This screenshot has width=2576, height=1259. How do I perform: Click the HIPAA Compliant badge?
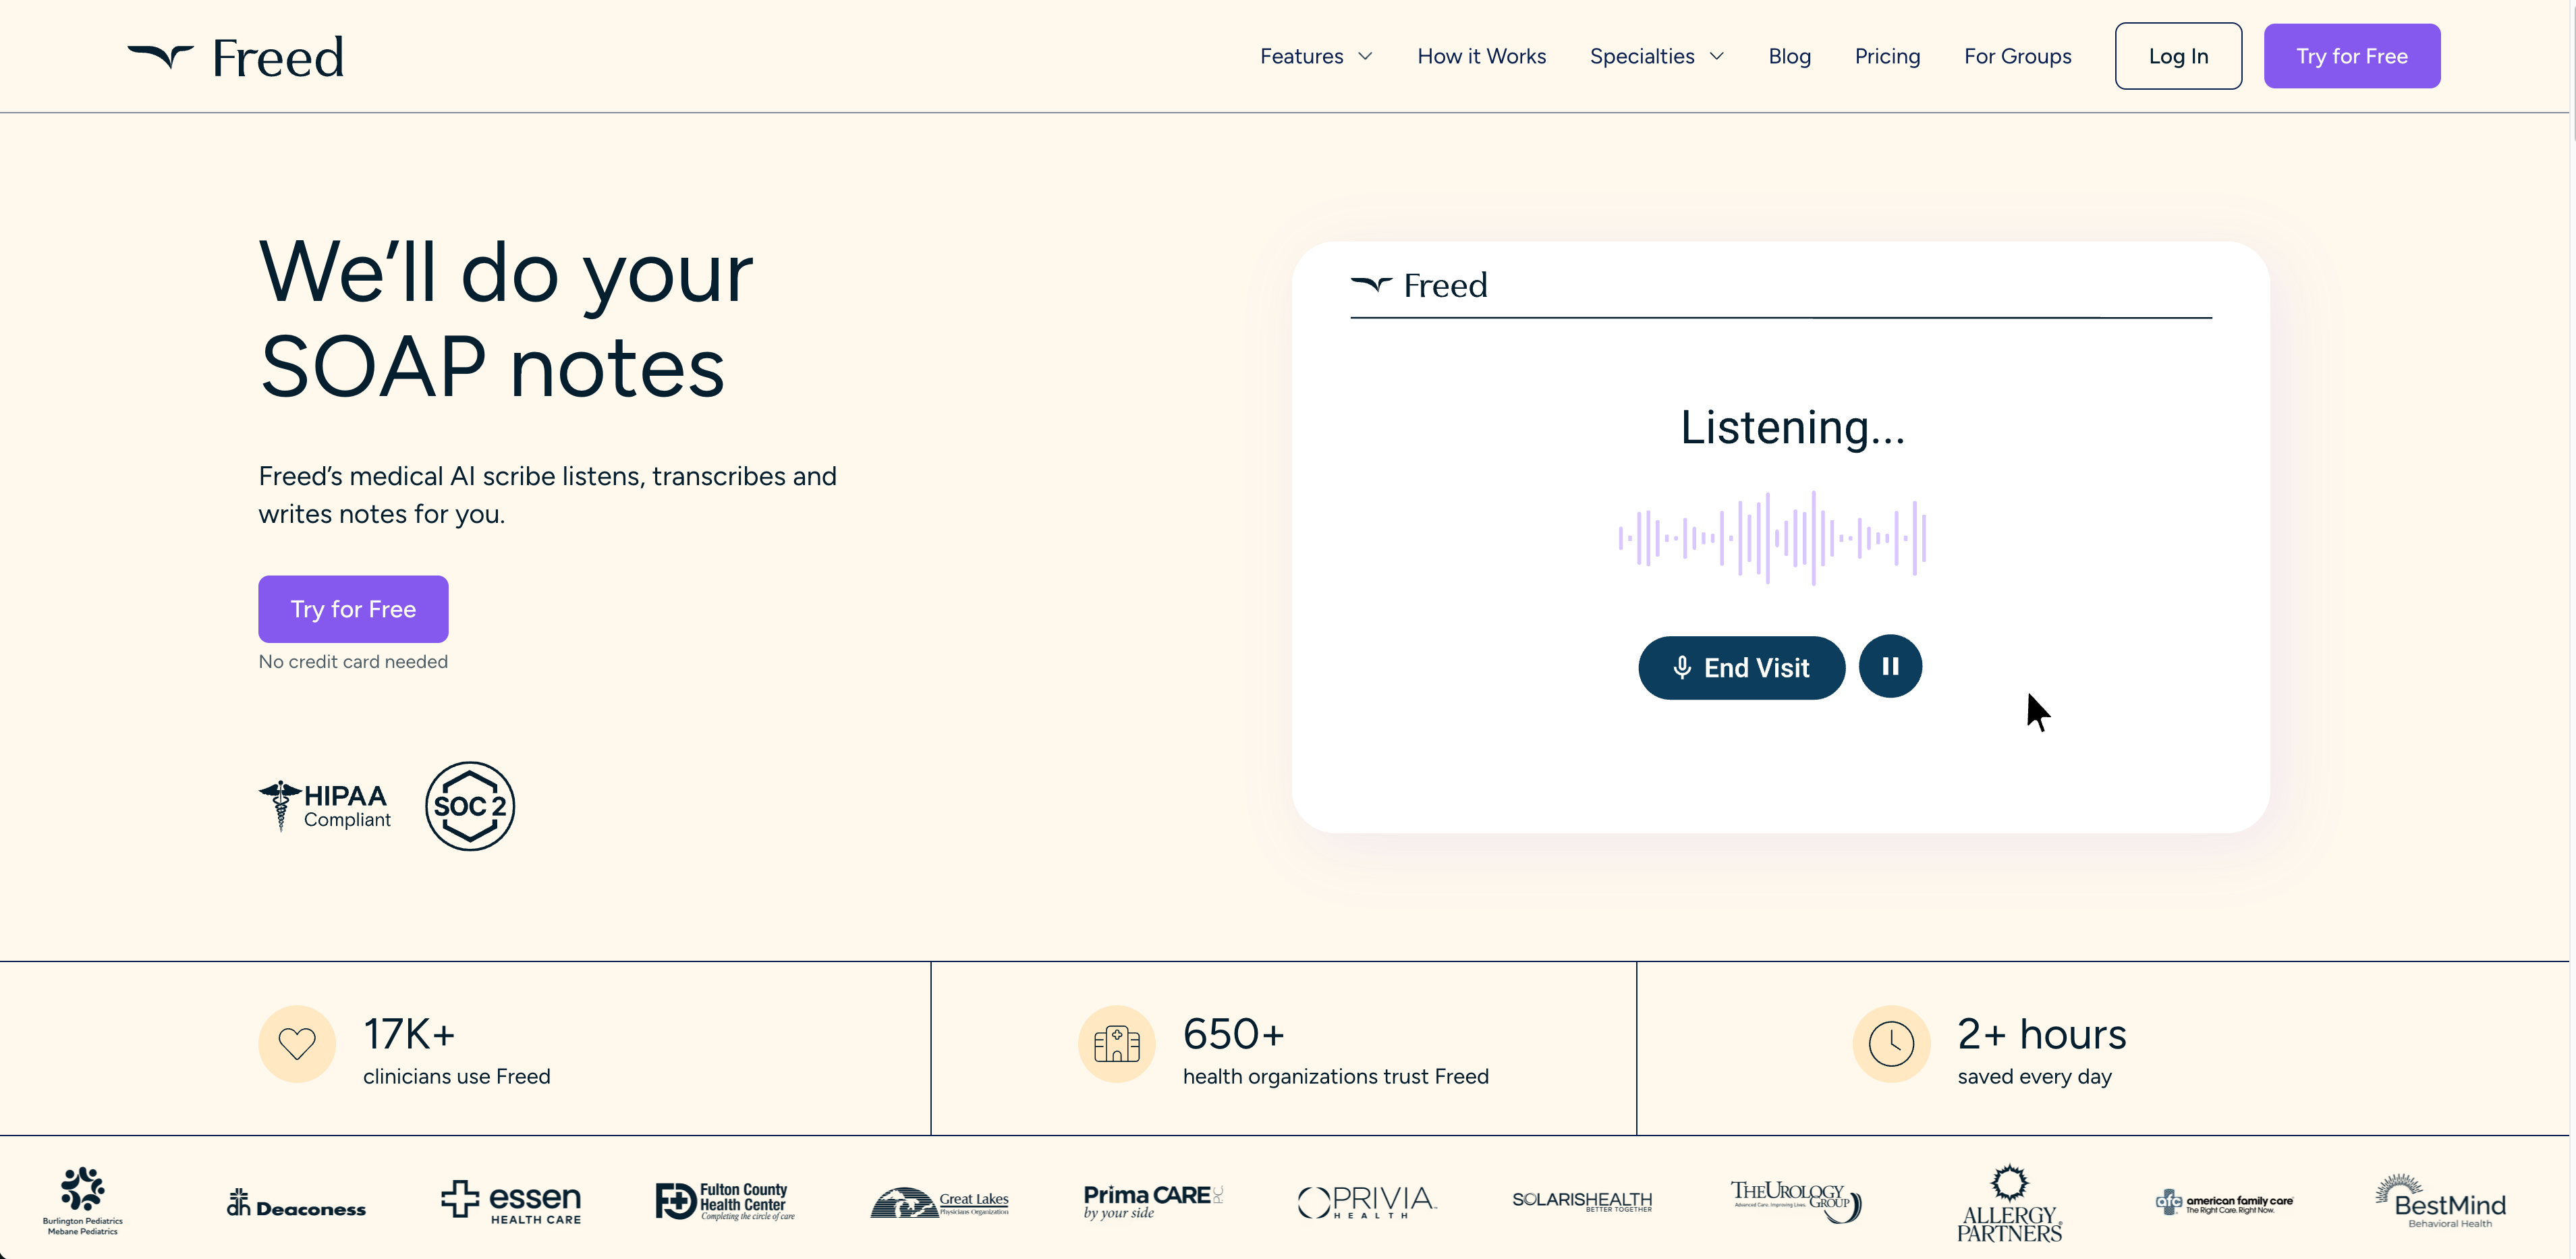click(326, 806)
